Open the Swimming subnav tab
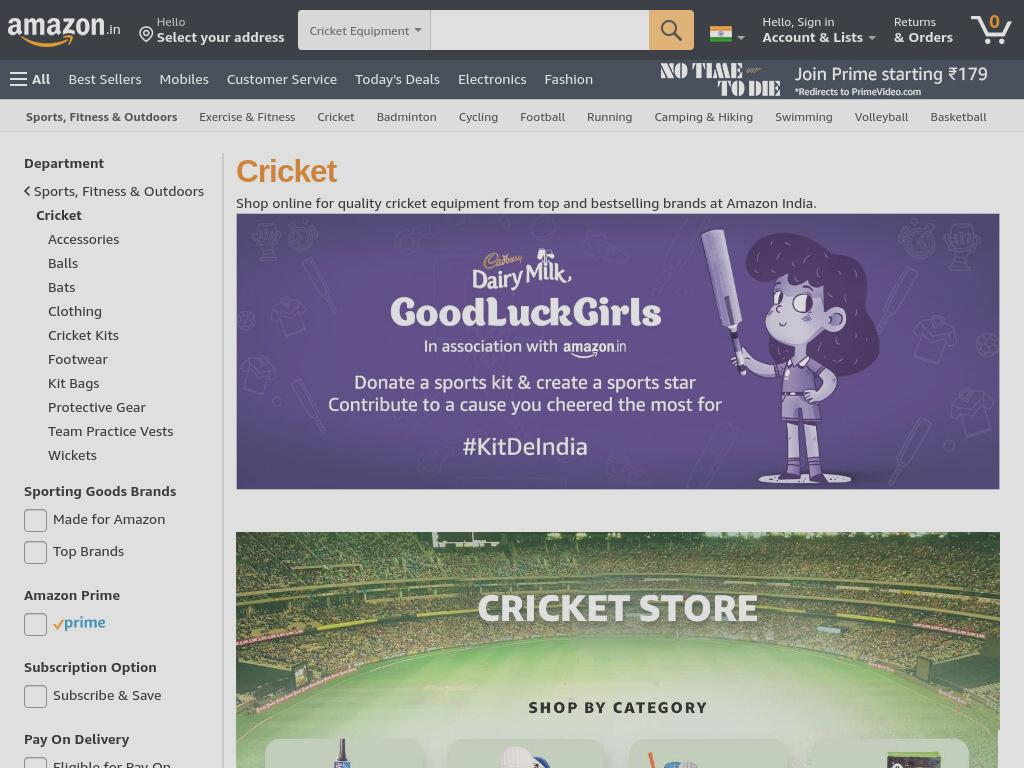Image resolution: width=1024 pixels, height=768 pixels. point(803,117)
